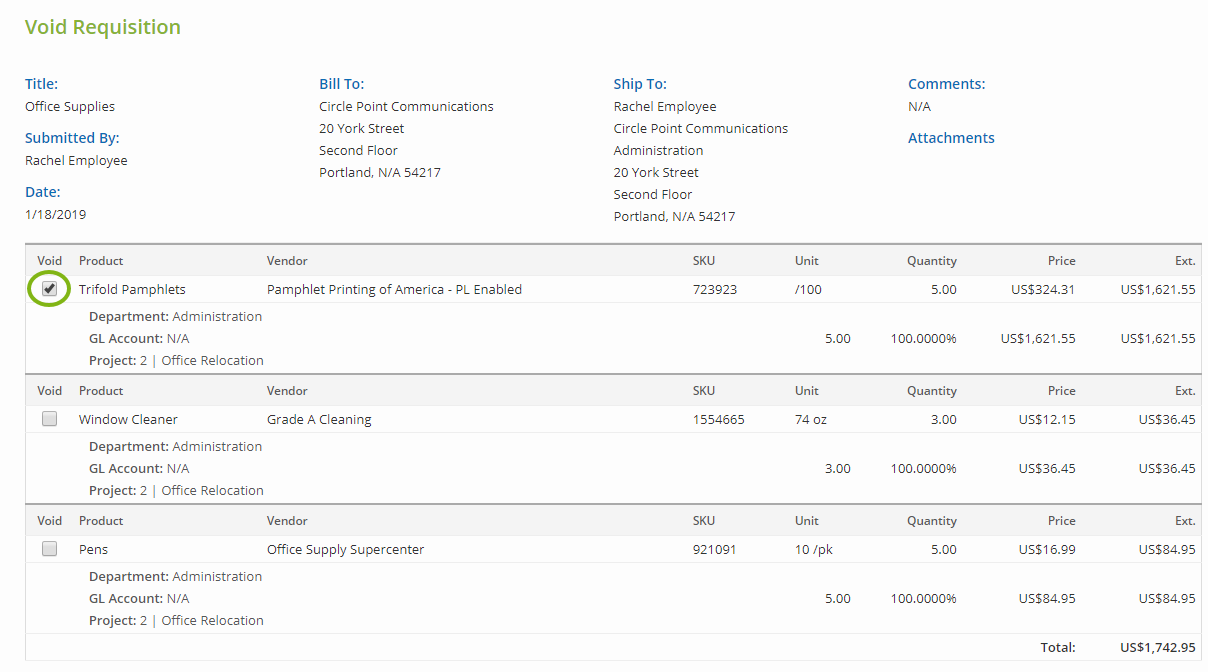Select vendor Pamphlet Printing of America
1208x672 pixels.
(393, 289)
